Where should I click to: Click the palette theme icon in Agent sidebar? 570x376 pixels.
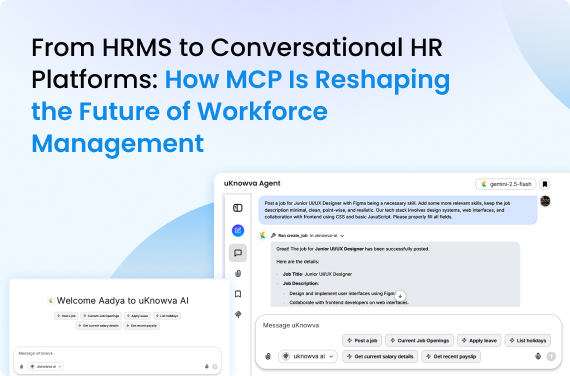point(238,315)
